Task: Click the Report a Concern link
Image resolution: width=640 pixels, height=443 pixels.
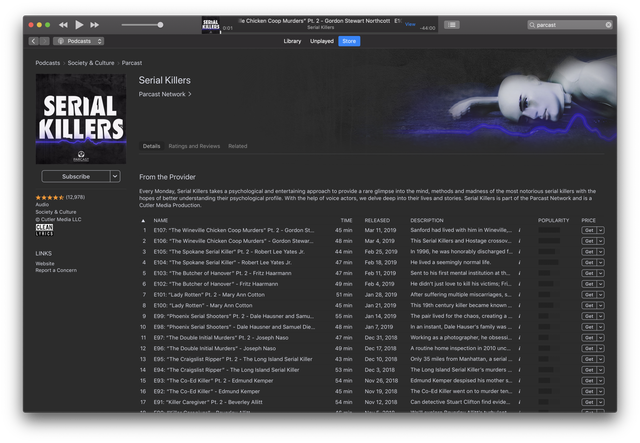Action: pyautogui.click(x=56, y=270)
